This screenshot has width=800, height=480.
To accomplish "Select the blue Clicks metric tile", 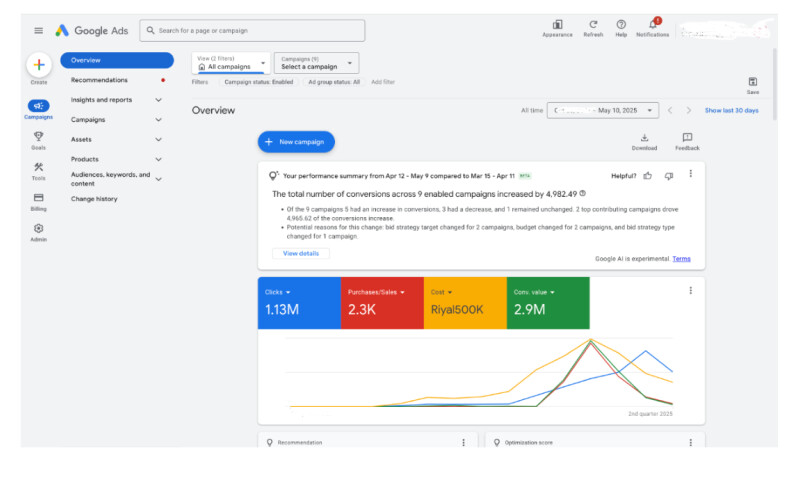I will coord(298,301).
